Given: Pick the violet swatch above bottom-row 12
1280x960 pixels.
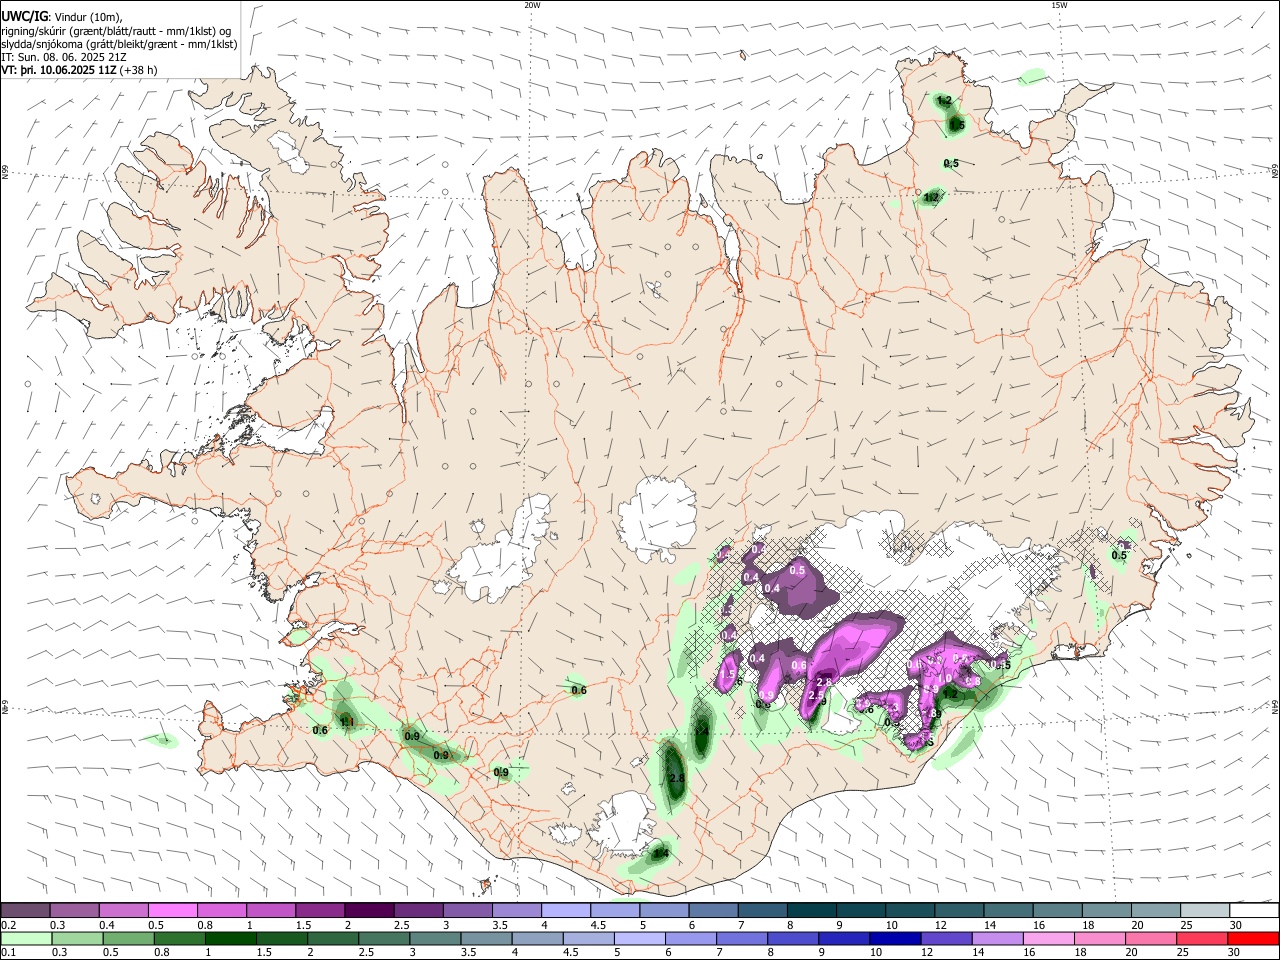Looking at the screenshot, I should pos(947,939).
